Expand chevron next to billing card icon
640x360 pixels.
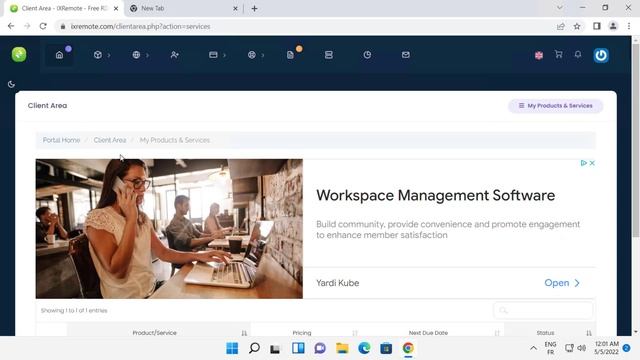coord(224,55)
